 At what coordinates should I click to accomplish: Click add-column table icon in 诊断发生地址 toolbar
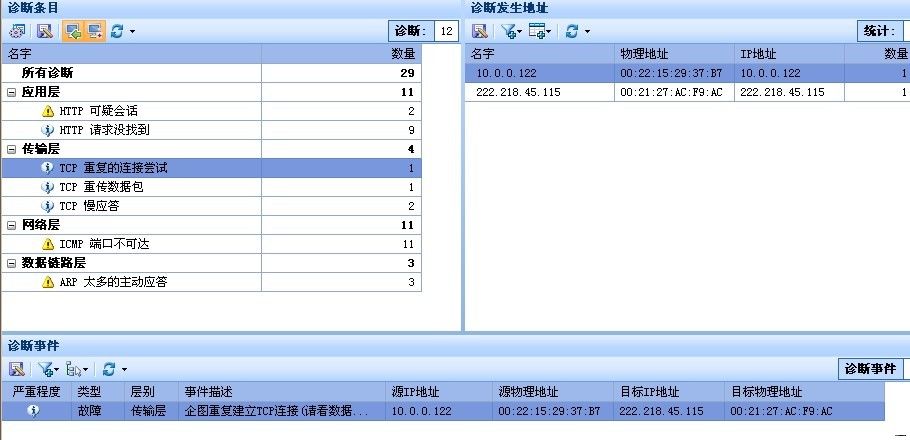point(537,31)
